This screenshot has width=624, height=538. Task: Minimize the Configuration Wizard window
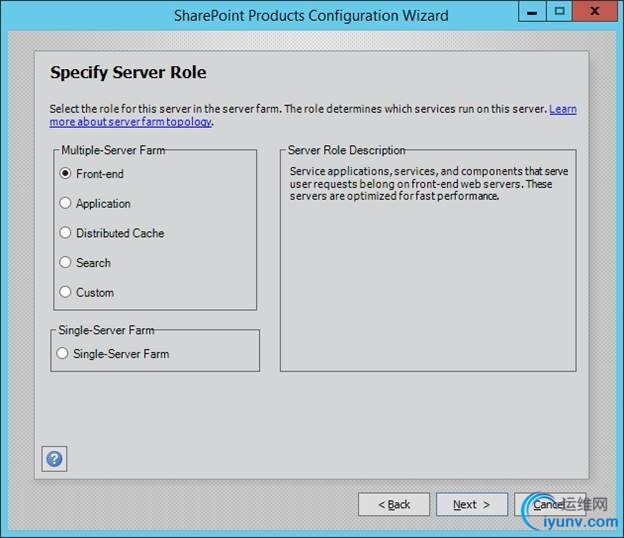point(532,12)
